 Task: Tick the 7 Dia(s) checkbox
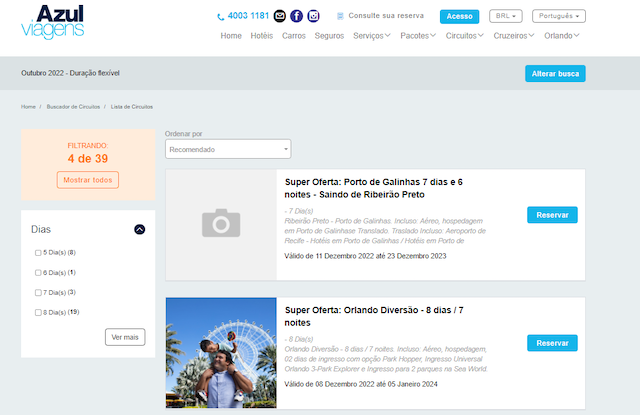pos(38,293)
